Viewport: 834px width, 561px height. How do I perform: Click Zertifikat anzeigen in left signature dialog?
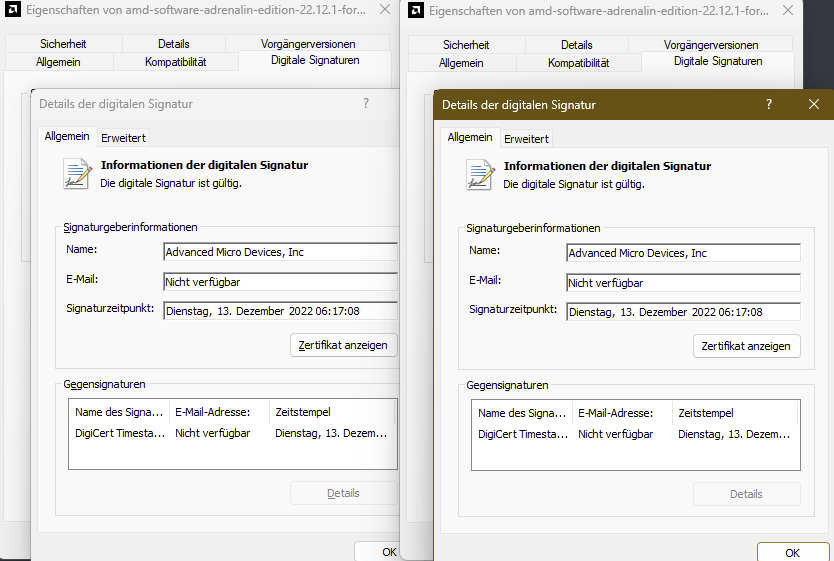(343, 345)
